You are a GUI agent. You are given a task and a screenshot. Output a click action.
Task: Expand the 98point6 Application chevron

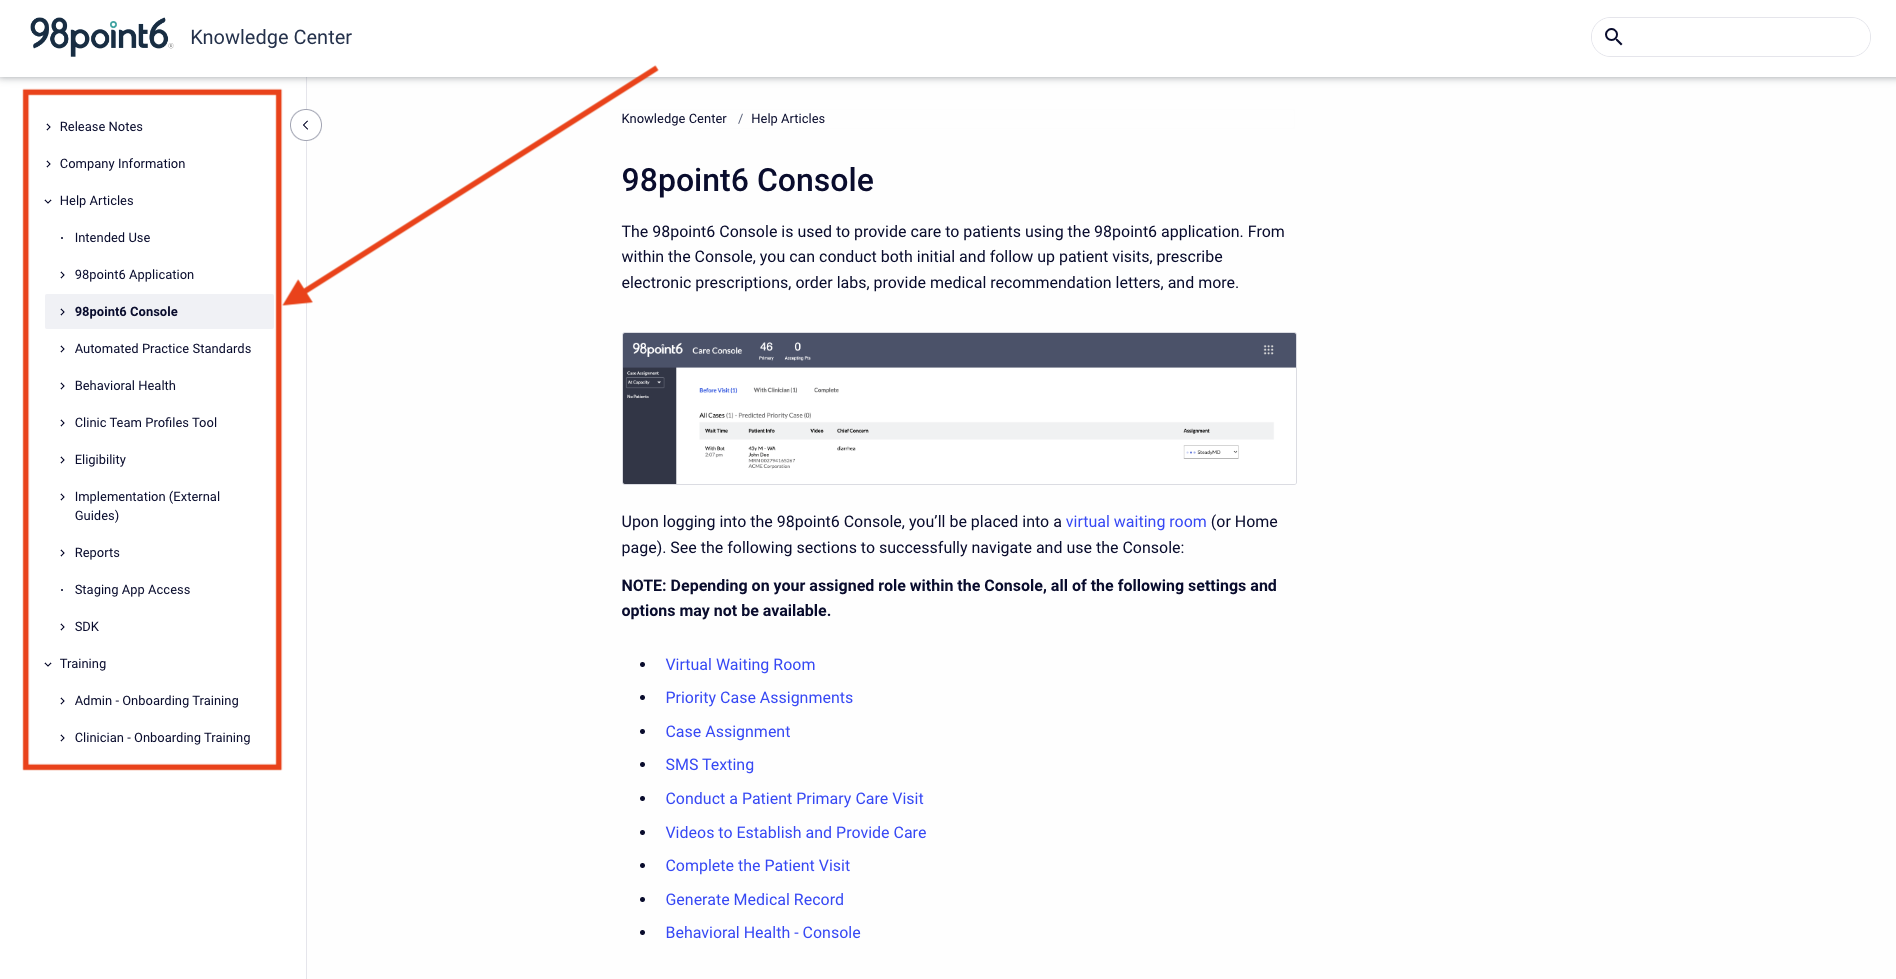pyautogui.click(x=63, y=275)
